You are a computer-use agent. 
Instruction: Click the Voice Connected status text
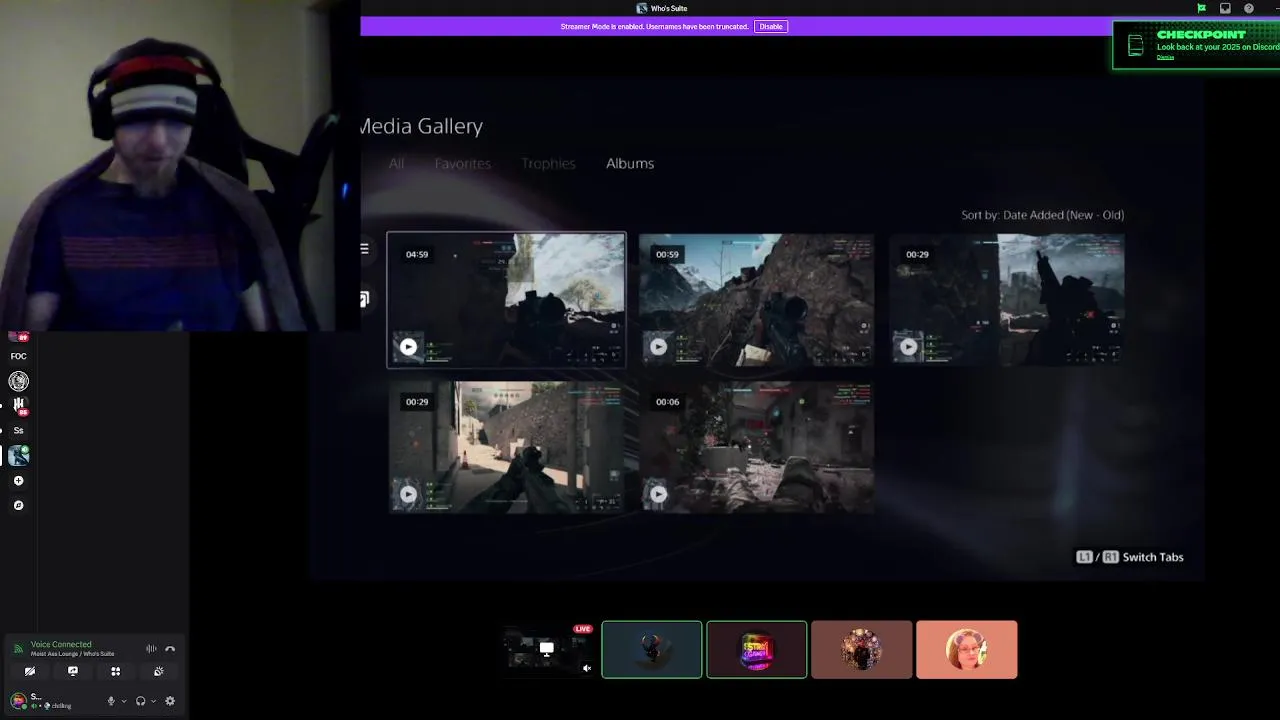[61, 645]
